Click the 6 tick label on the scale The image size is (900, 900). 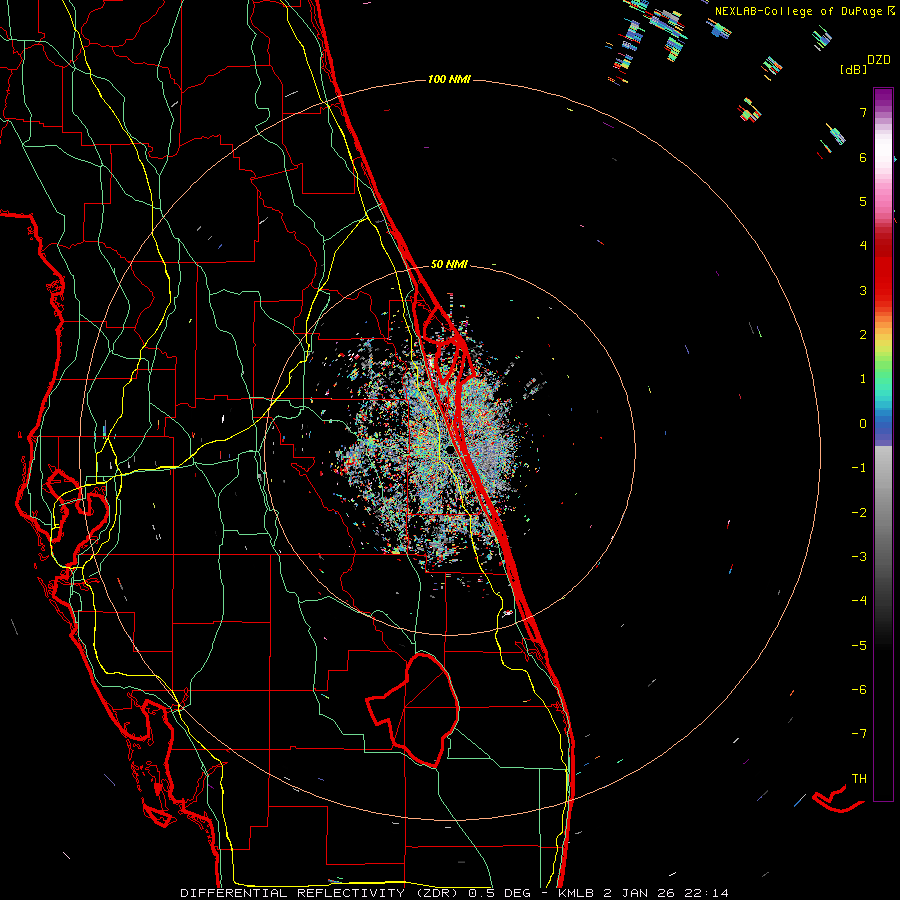(x=863, y=157)
